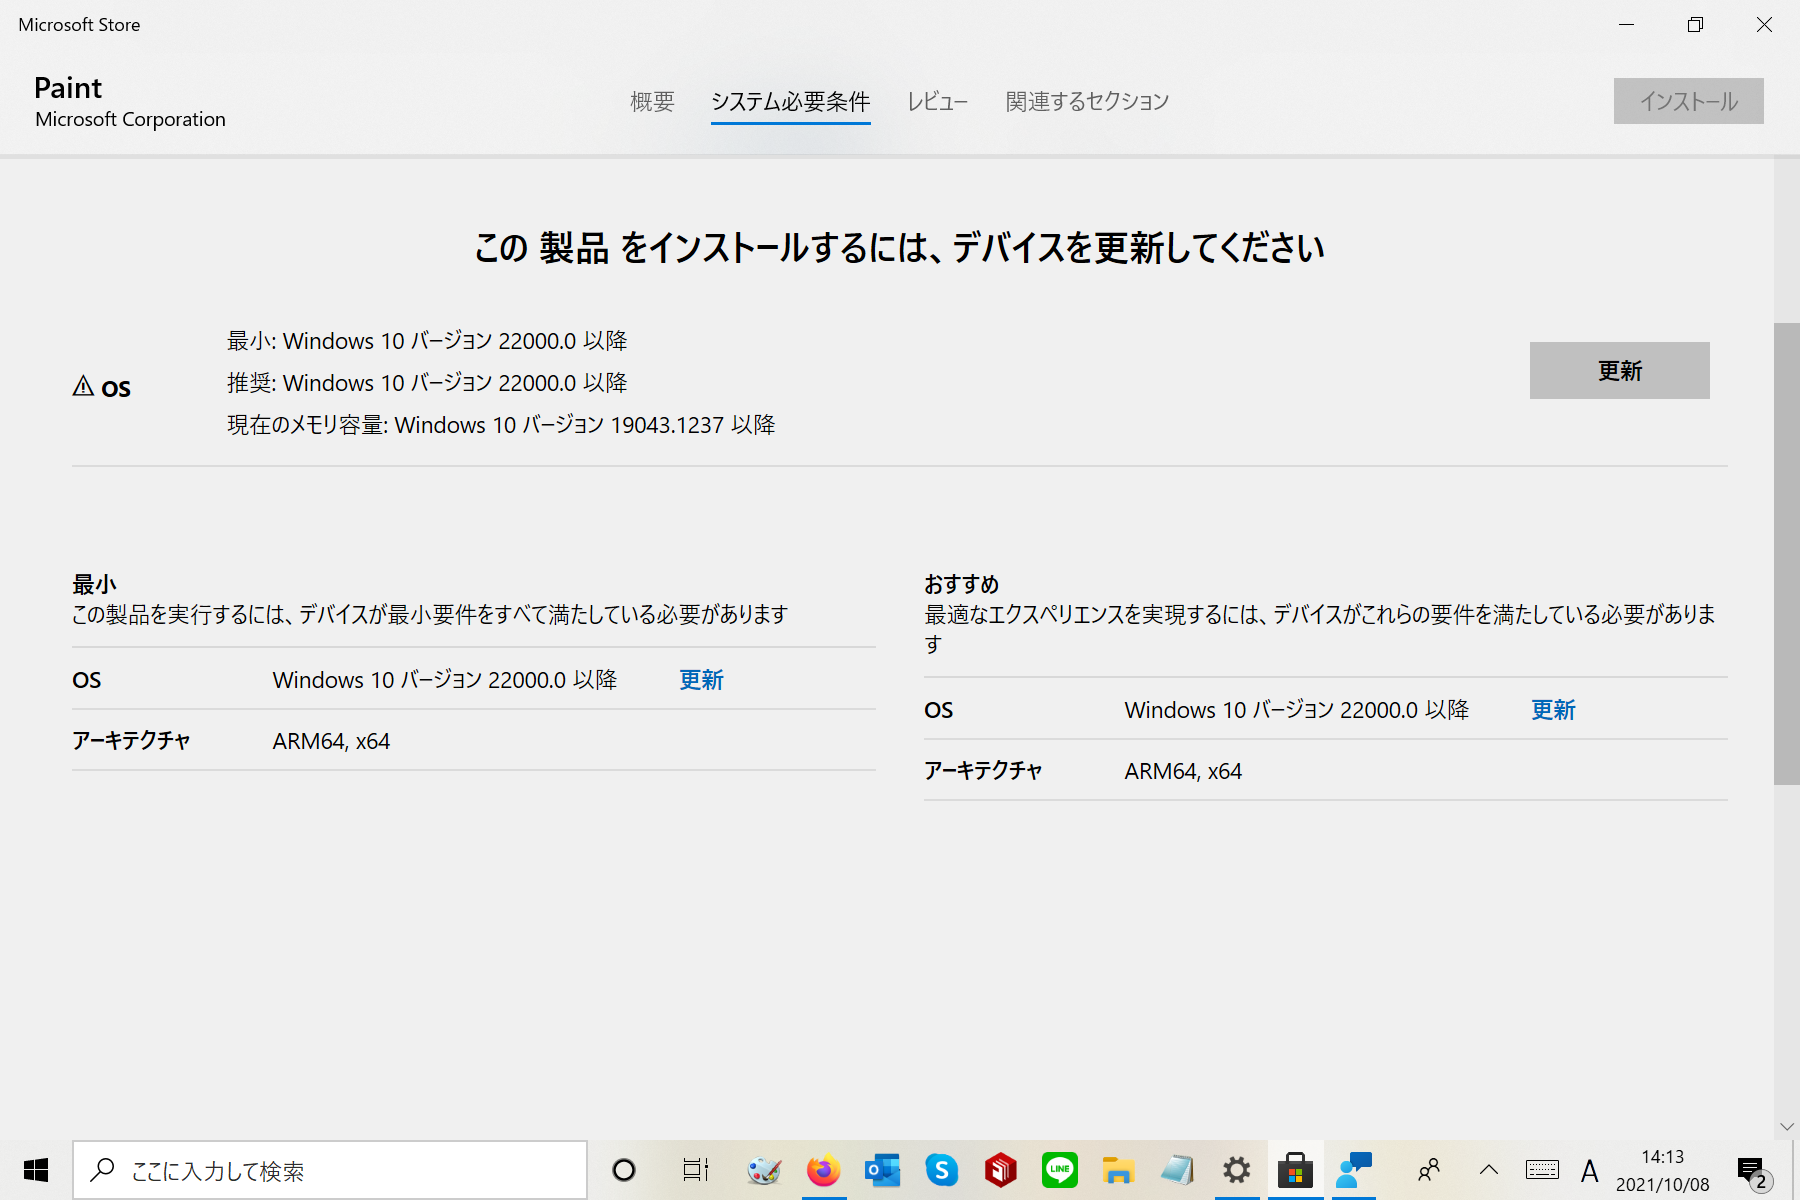Open Outlook from the taskbar
This screenshot has width=1800, height=1200.
click(883, 1170)
